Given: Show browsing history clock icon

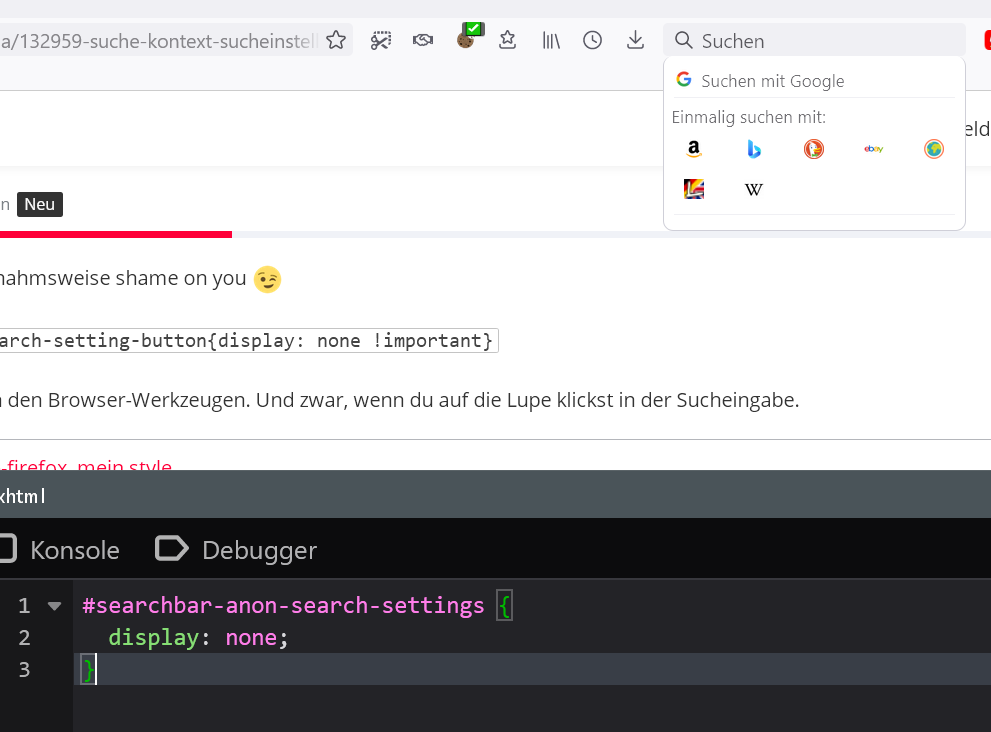Looking at the screenshot, I should pyautogui.click(x=593, y=40).
